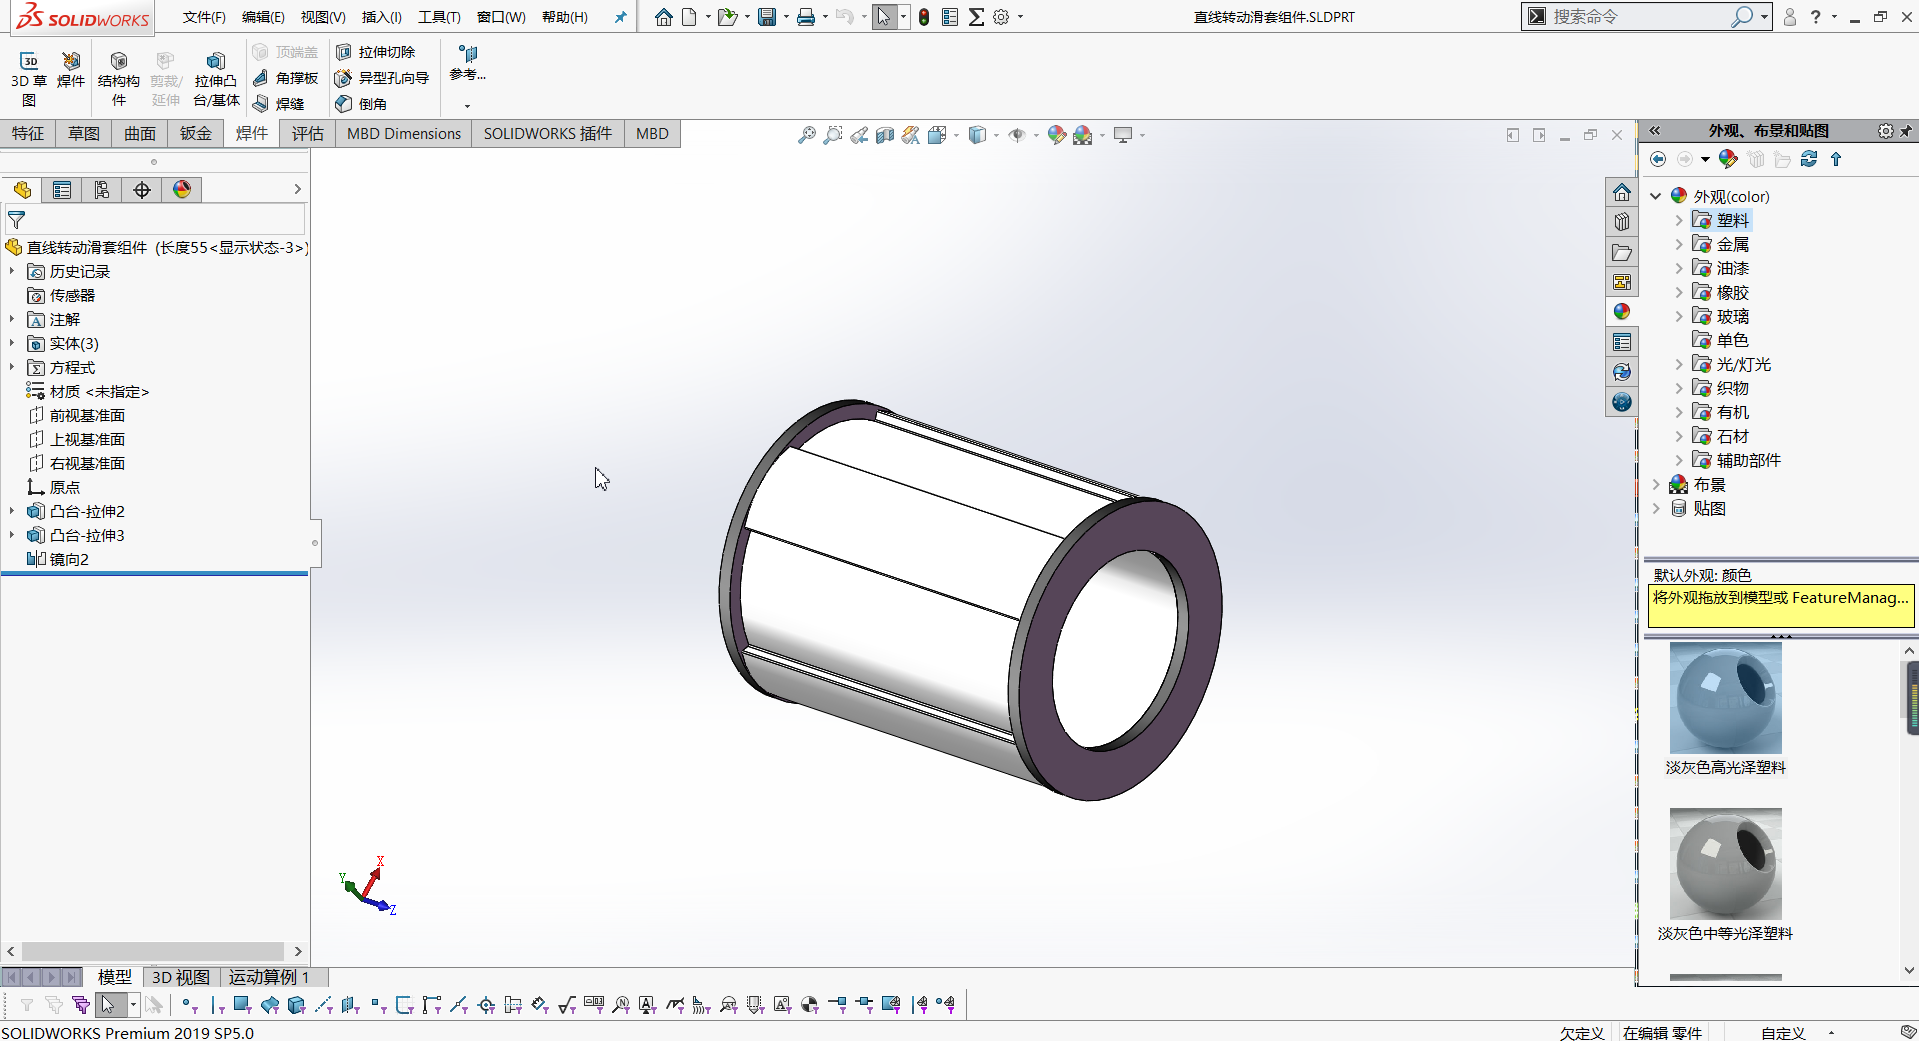
Task: Select the 前视基准面 (Front Plane)
Action: coord(76,415)
